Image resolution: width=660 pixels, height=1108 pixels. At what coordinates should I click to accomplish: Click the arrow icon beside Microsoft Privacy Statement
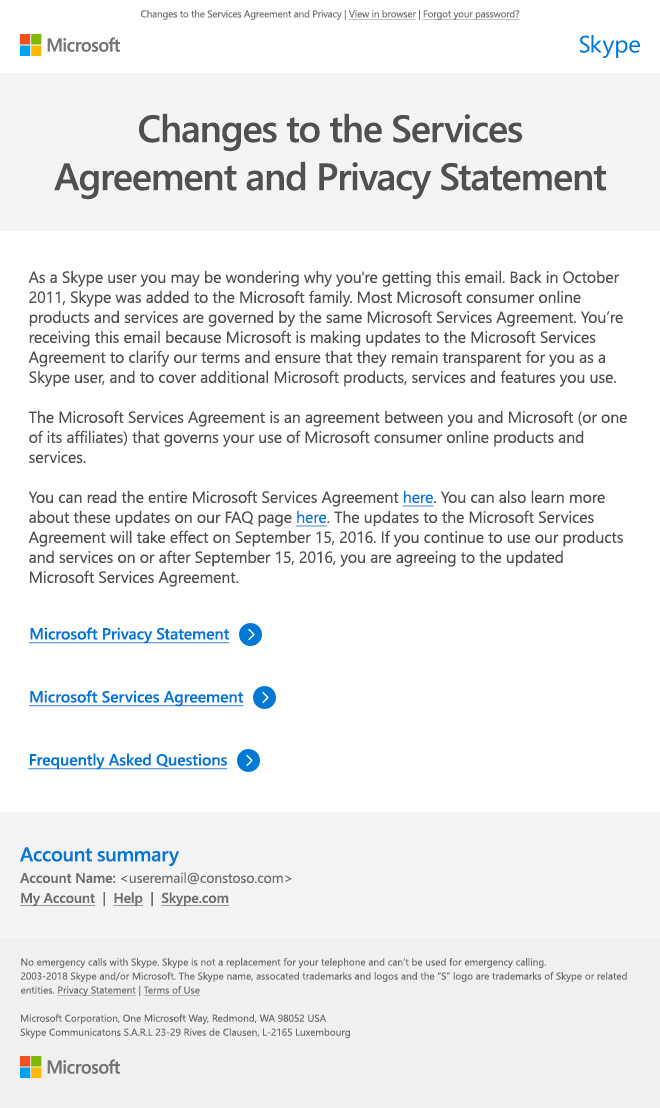[x=251, y=634]
